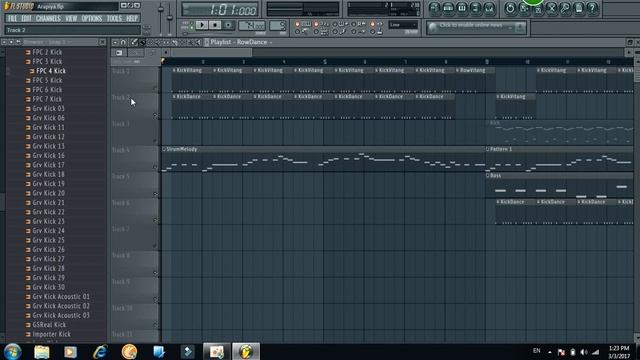This screenshot has width=640, height=360.
Task: Open the HELP menu
Action: point(132,18)
